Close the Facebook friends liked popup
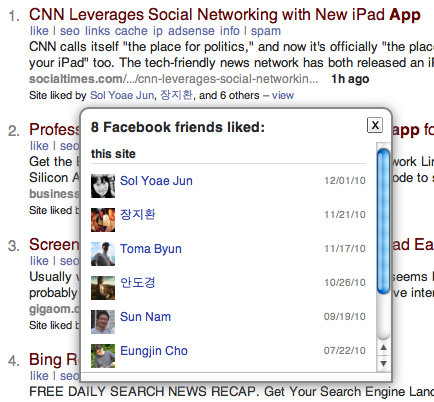The width and height of the screenshot is (434, 402). [x=375, y=125]
